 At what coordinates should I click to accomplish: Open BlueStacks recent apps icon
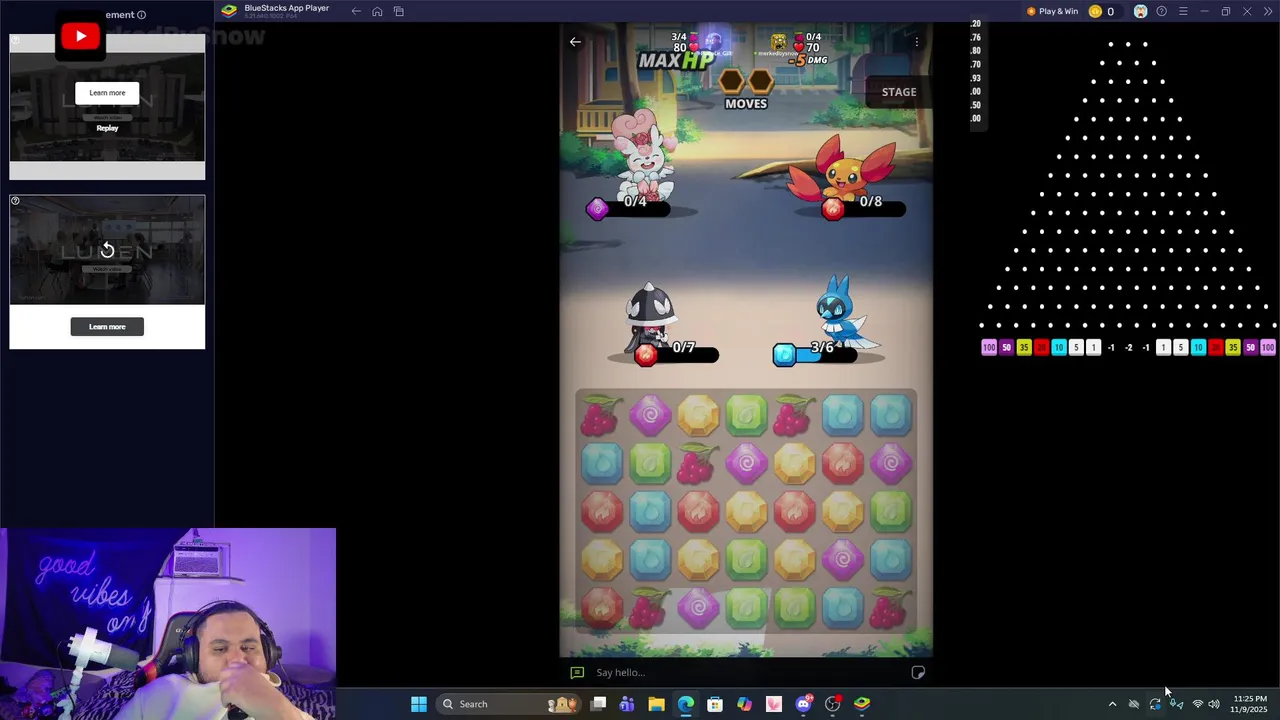398,11
